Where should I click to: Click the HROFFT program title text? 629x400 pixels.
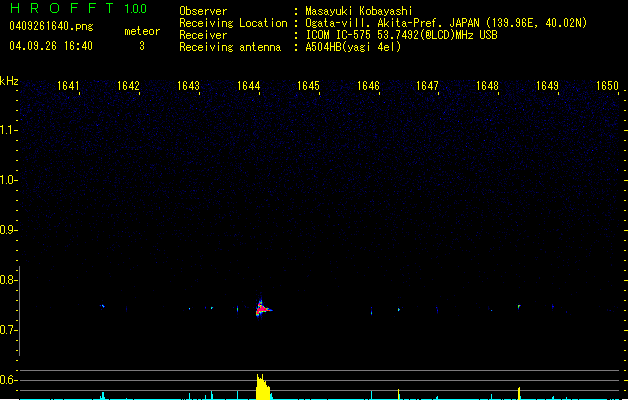[x=62, y=8]
